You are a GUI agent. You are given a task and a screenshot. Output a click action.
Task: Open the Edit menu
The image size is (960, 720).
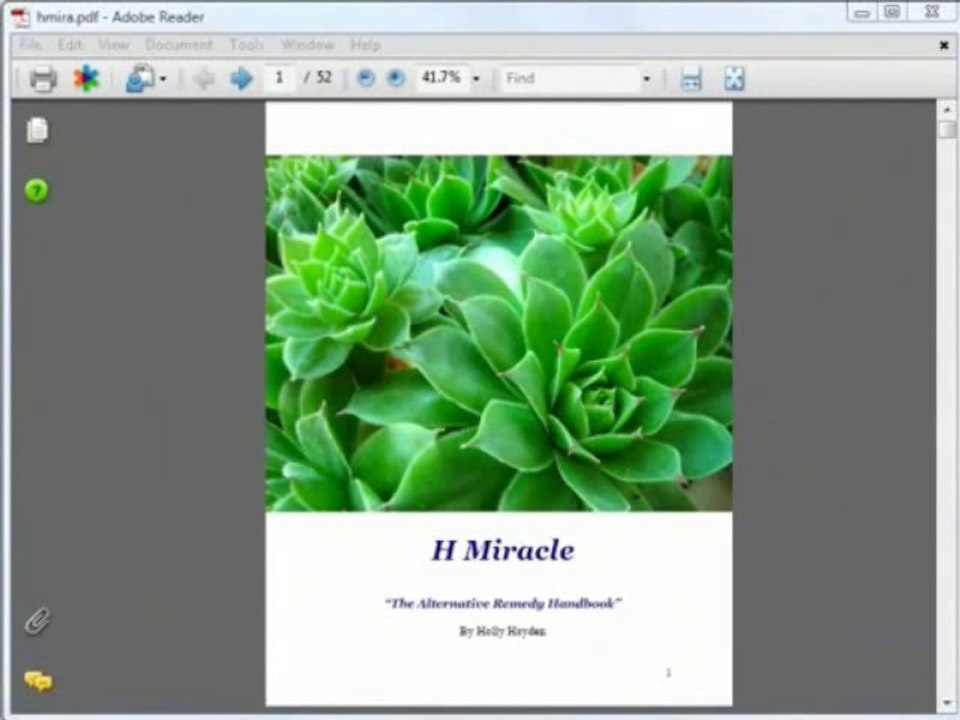[70, 45]
